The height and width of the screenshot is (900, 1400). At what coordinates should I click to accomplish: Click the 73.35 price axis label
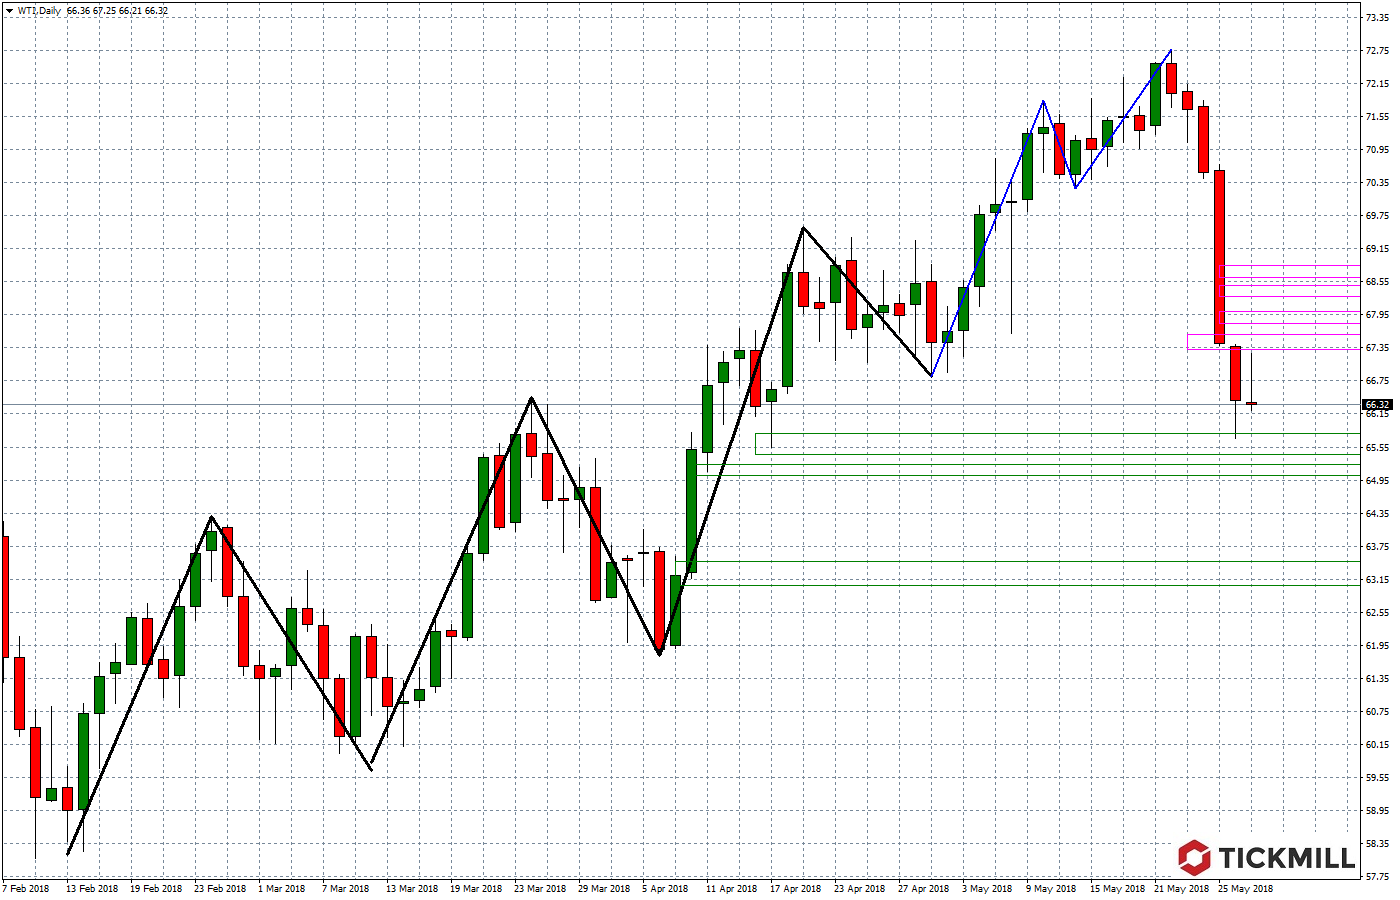(x=1377, y=18)
